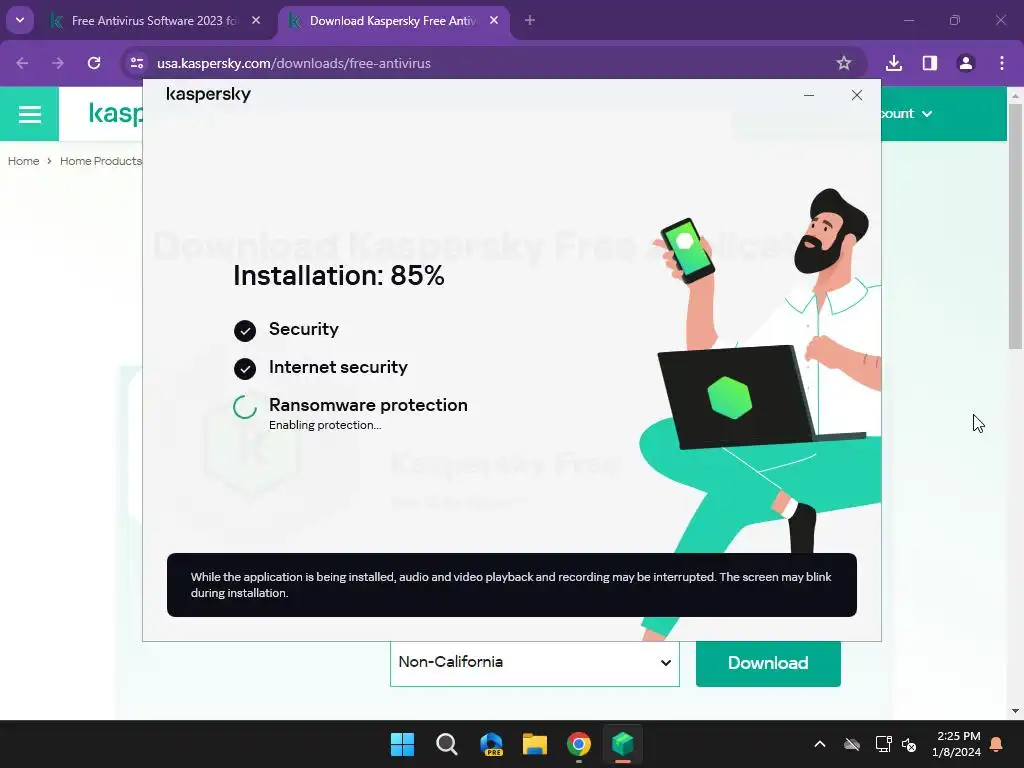Click 'Enabling protection...' status text

(x=325, y=425)
